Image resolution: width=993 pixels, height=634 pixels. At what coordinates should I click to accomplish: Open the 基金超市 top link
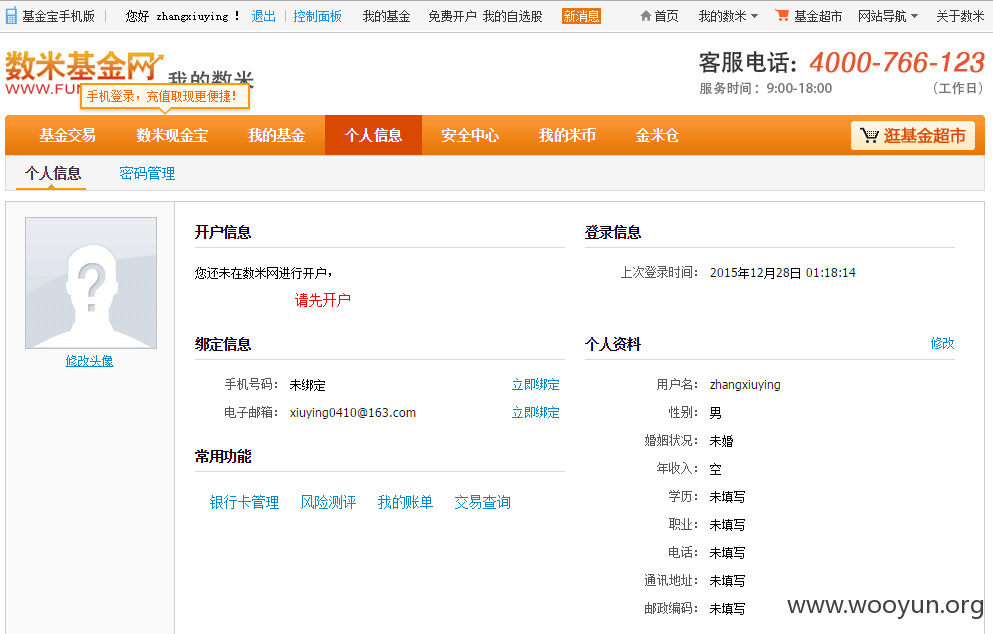(x=818, y=16)
